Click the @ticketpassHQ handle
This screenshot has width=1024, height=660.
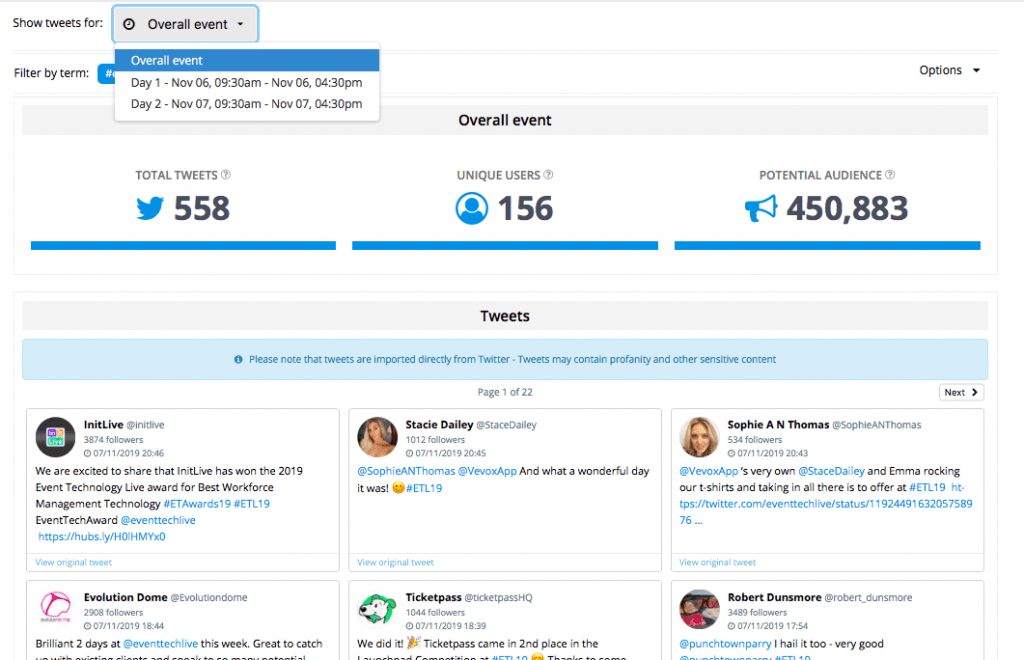(x=498, y=597)
